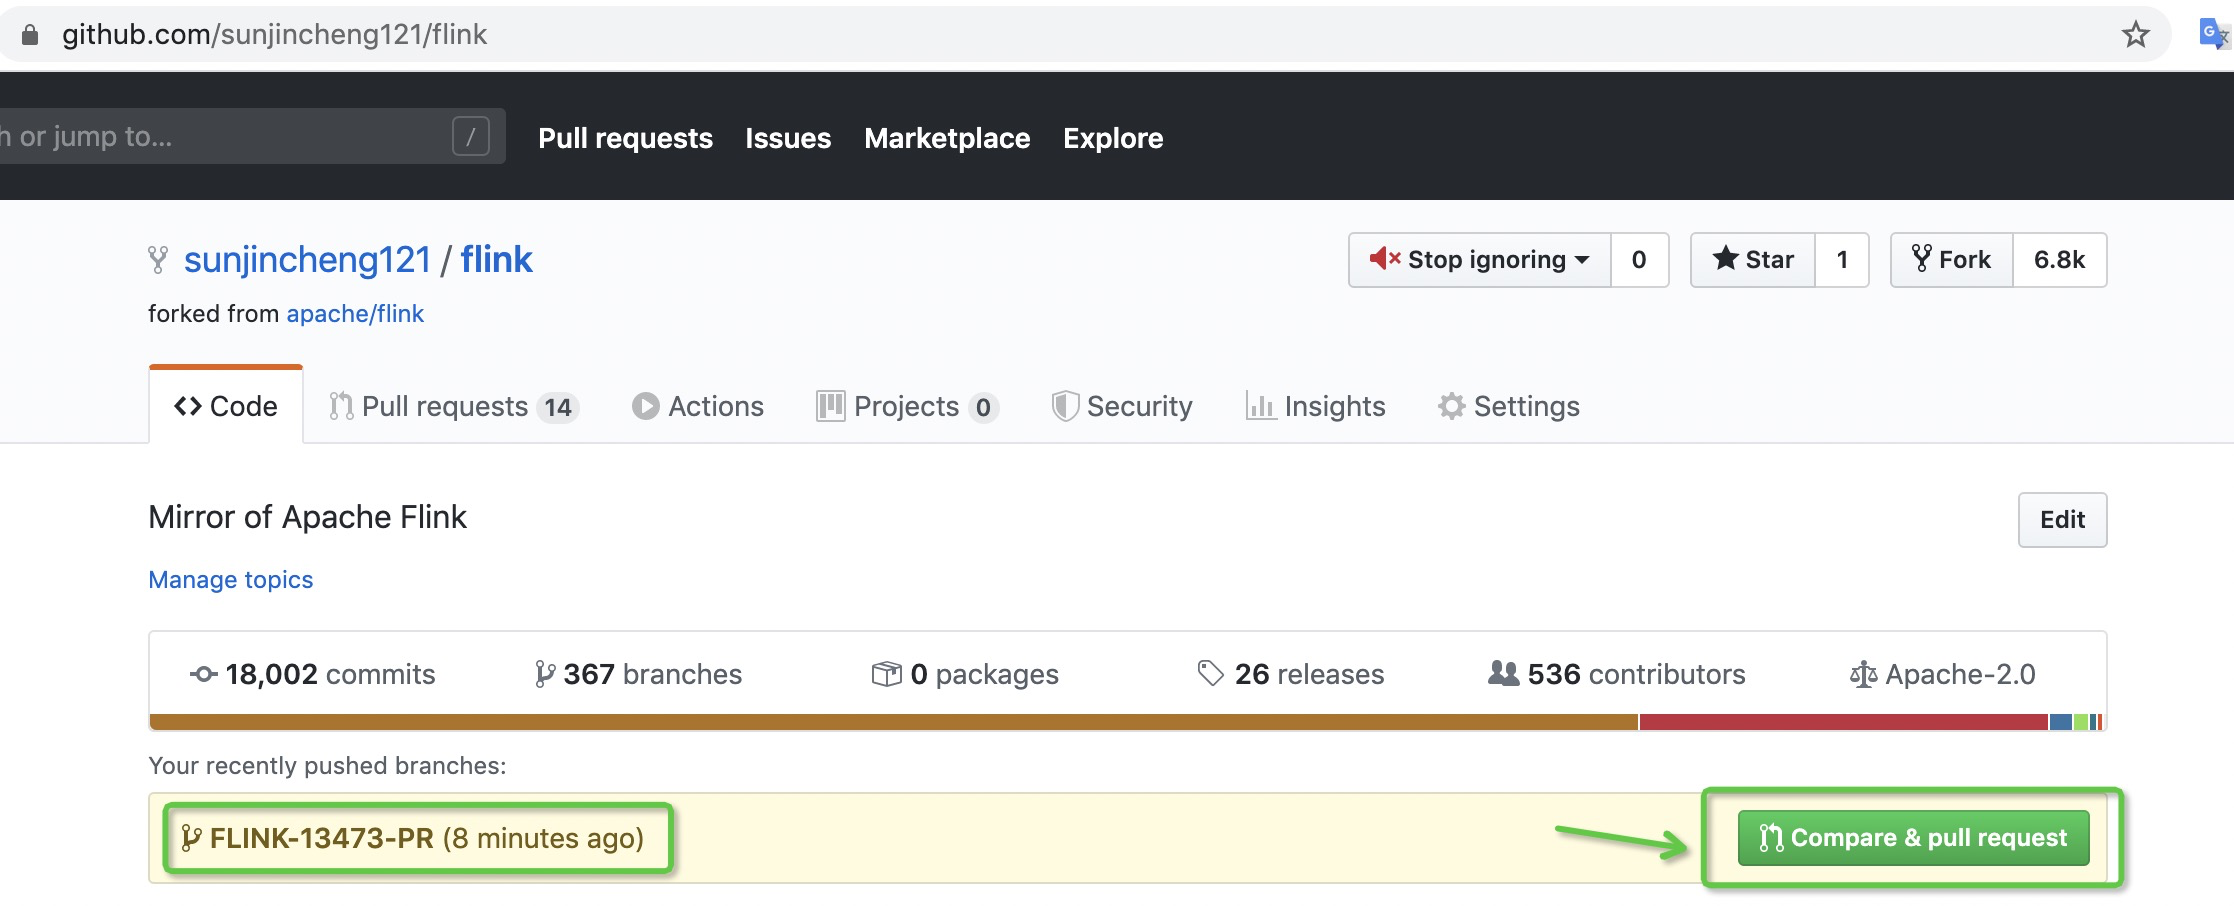Screen dimensions: 2234x908
Task: Open Explore in the top navigation
Action: click(1113, 138)
